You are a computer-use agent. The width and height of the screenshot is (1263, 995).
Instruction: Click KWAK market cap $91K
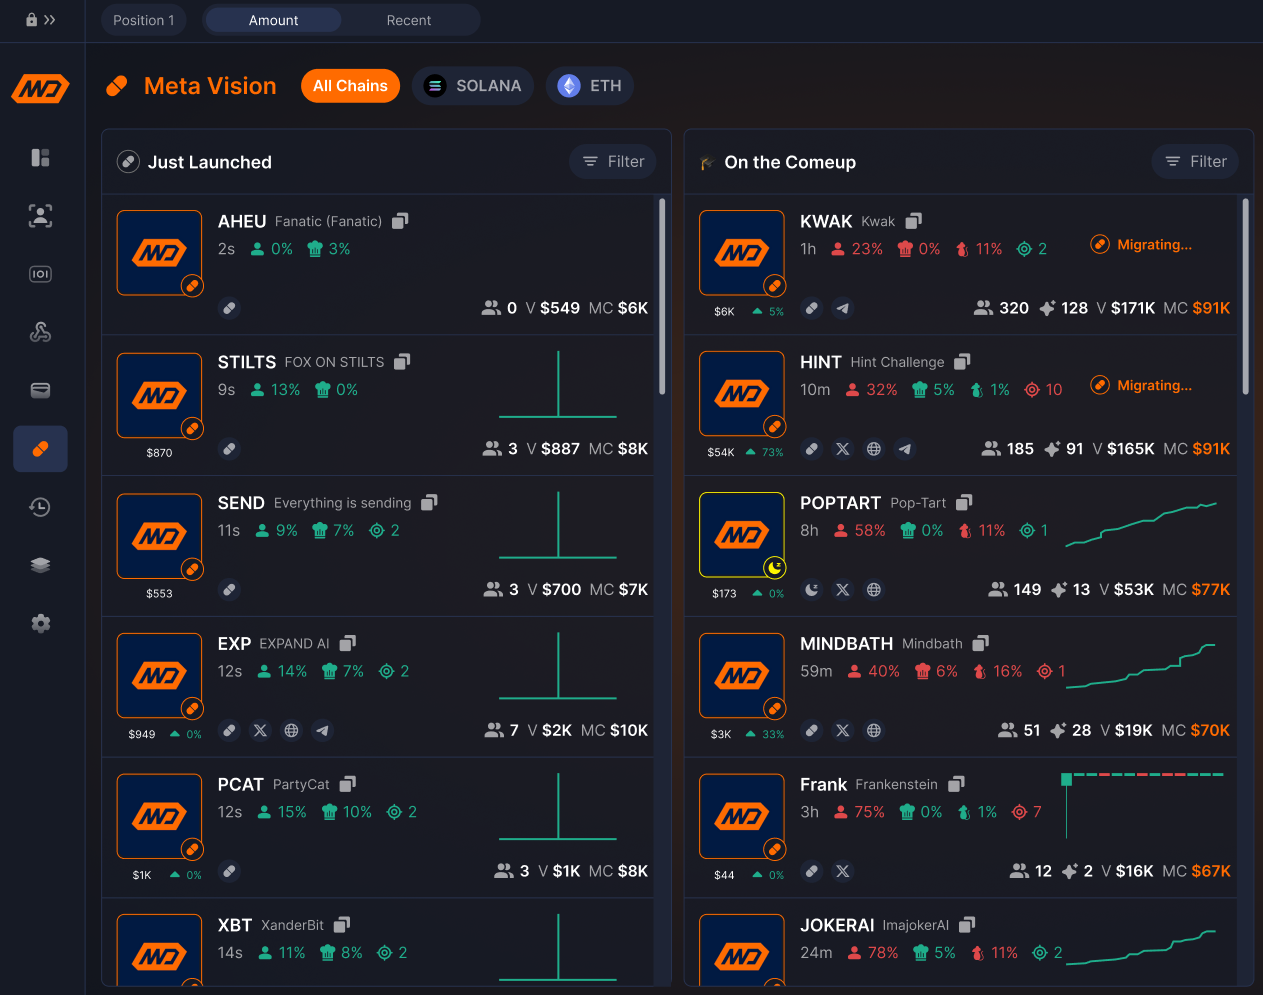point(1211,308)
